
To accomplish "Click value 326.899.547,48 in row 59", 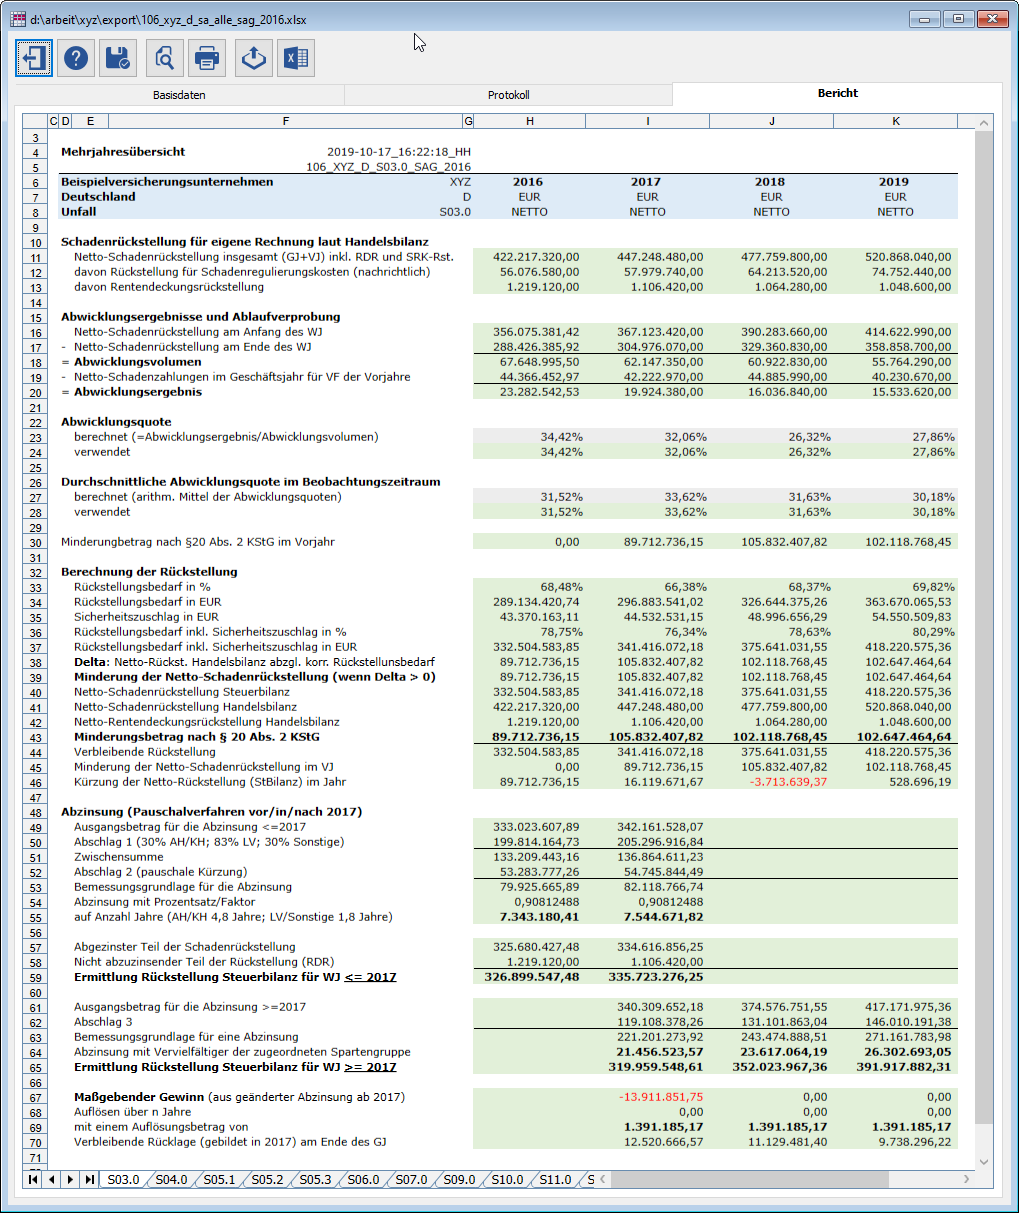I will click(x=532, y=977).
